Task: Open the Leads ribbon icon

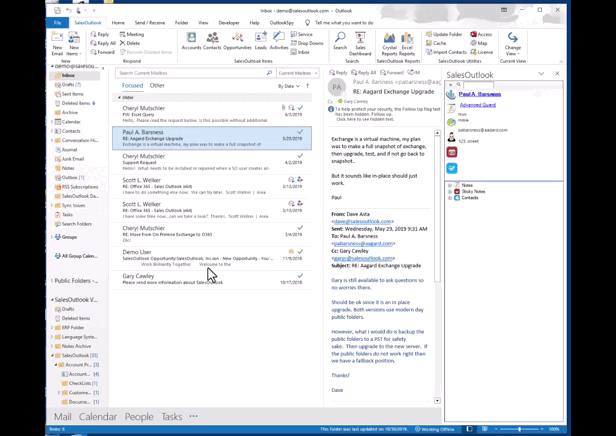Action: (261, 41)
